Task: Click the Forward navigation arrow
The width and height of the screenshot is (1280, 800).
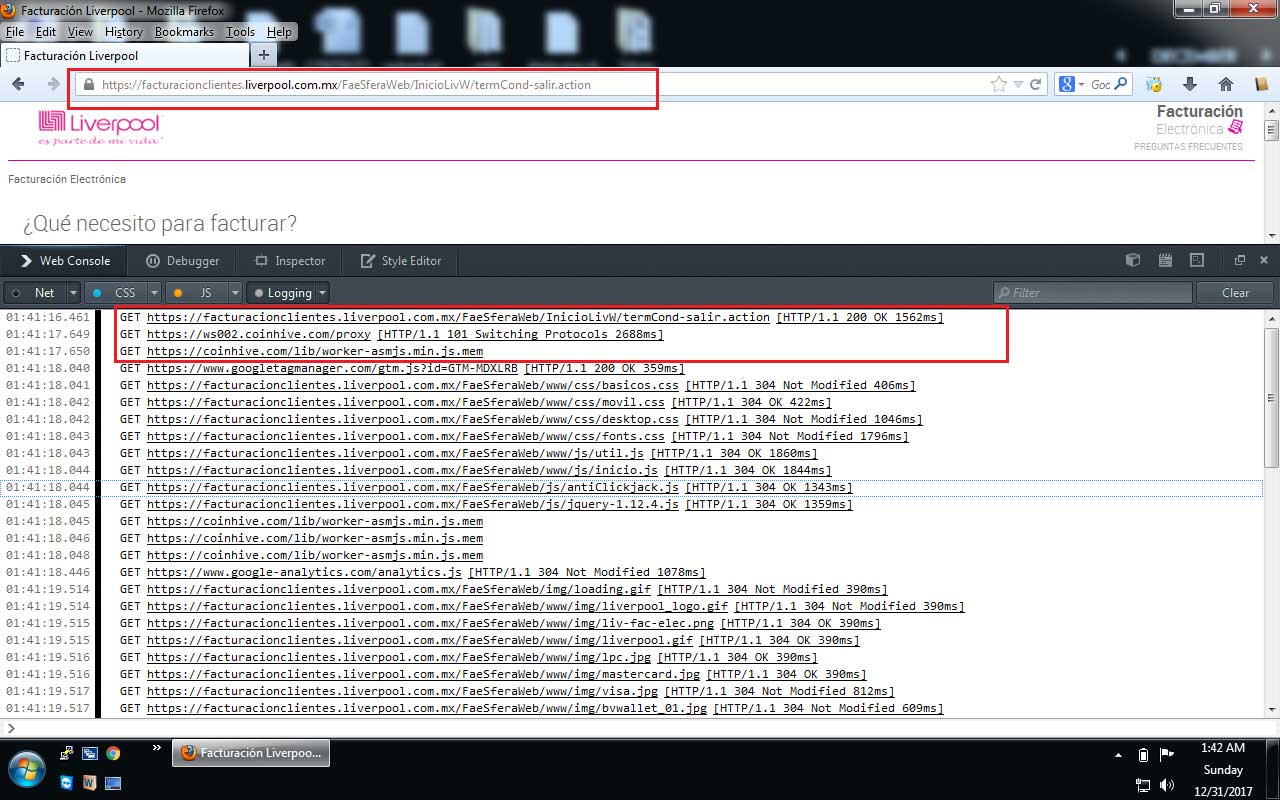Action: pyautogui.click(x=54, y=85)
